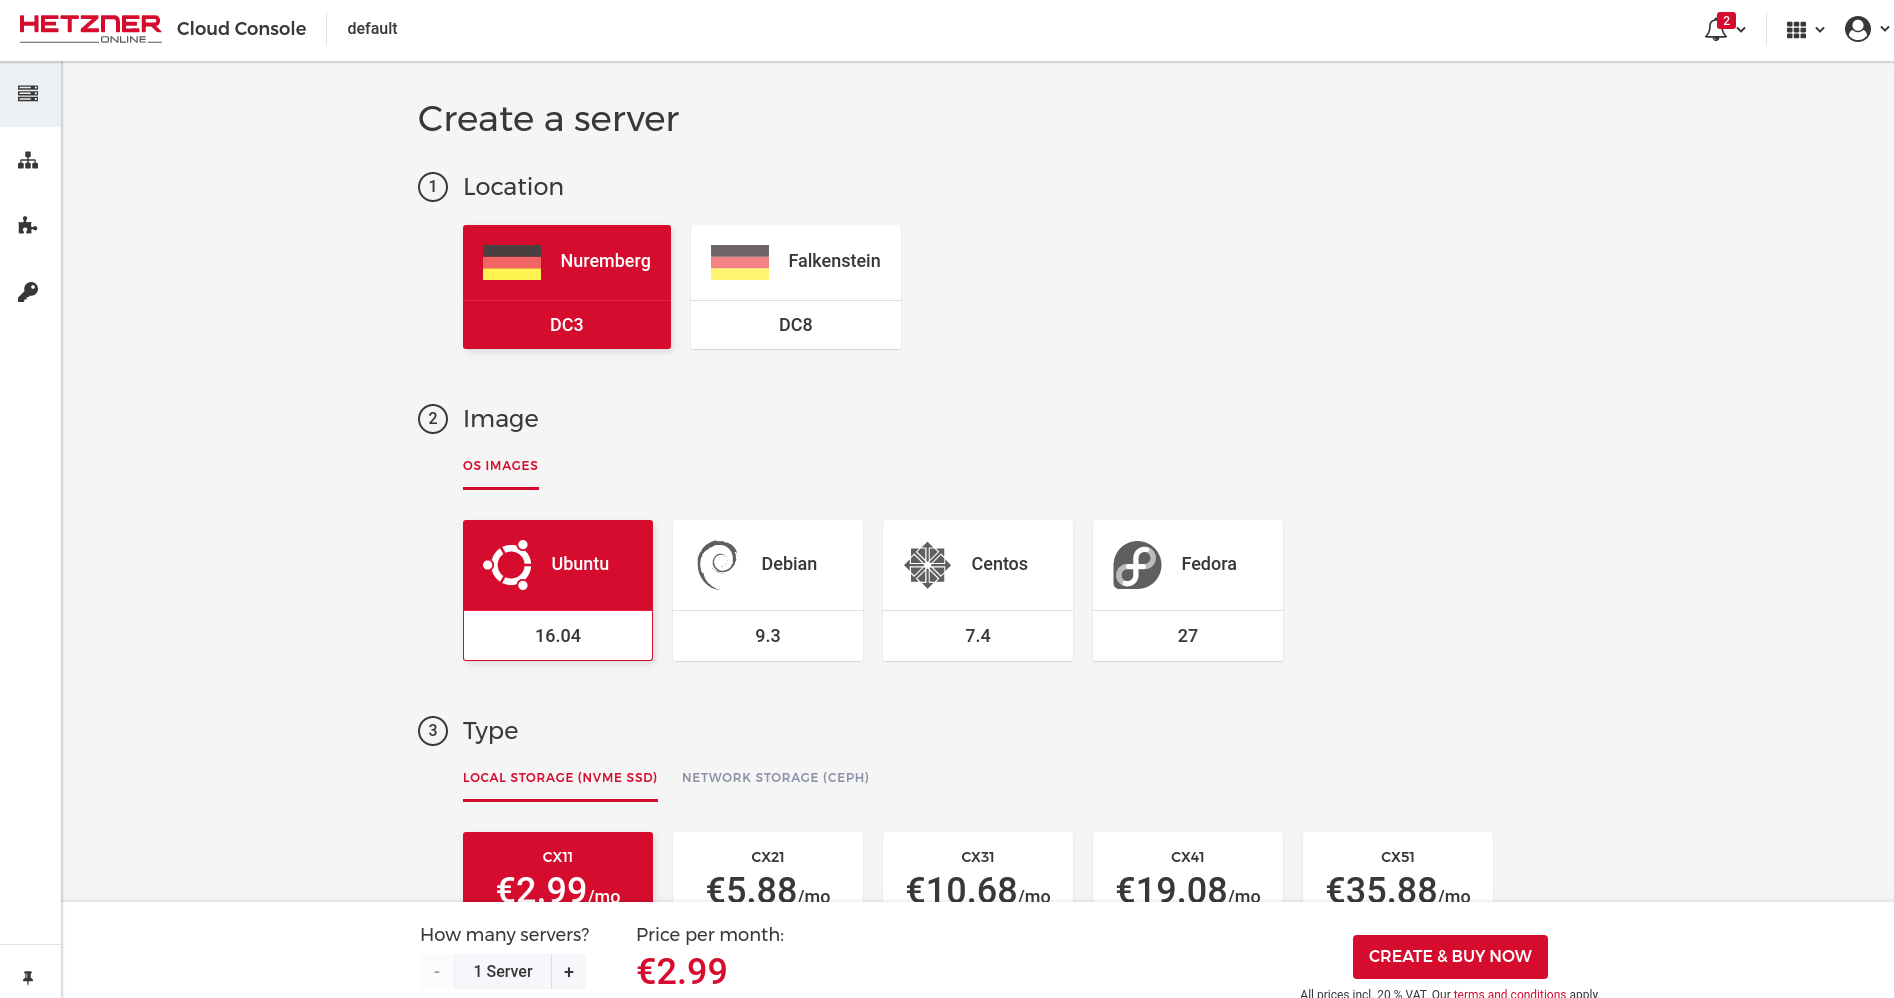
Task: Select the CX11 server type
Action: click(558, 867)
